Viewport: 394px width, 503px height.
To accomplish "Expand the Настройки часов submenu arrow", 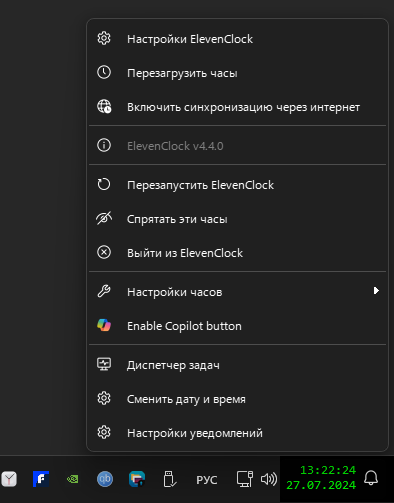I will tap(376, 291).
